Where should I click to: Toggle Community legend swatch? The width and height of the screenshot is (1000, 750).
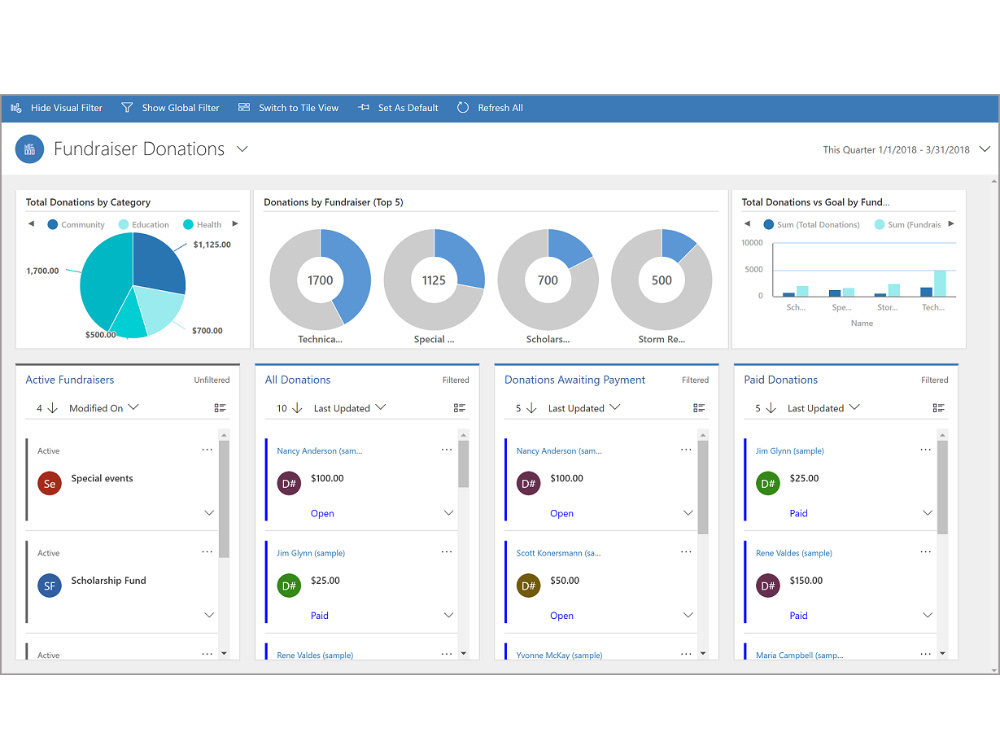(x=53, y=224)
